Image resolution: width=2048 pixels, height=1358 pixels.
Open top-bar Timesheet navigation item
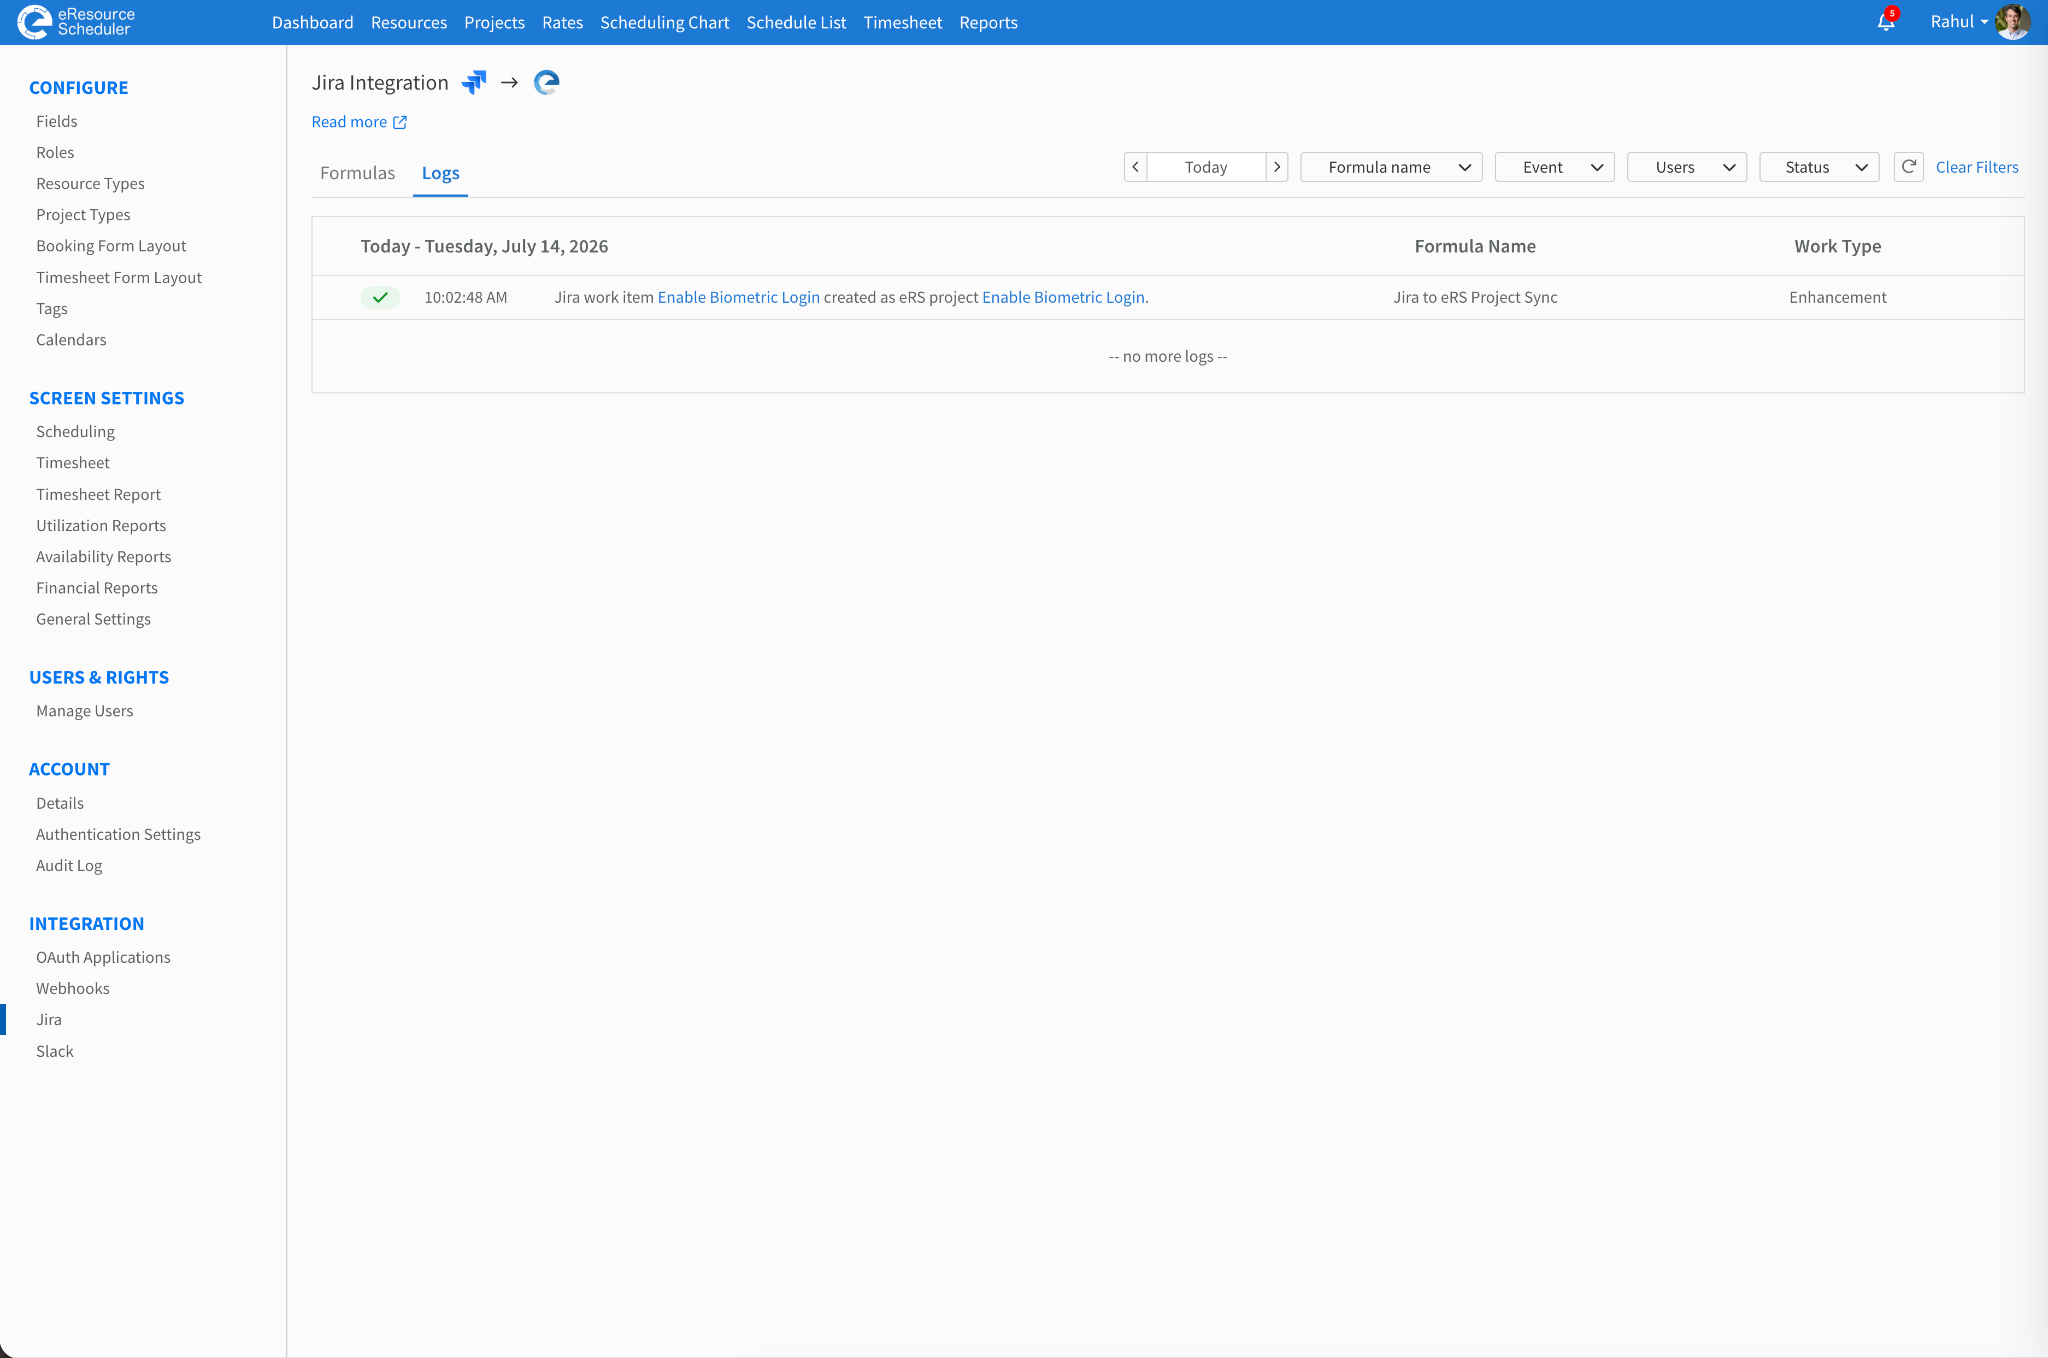(x=902, y=22)
